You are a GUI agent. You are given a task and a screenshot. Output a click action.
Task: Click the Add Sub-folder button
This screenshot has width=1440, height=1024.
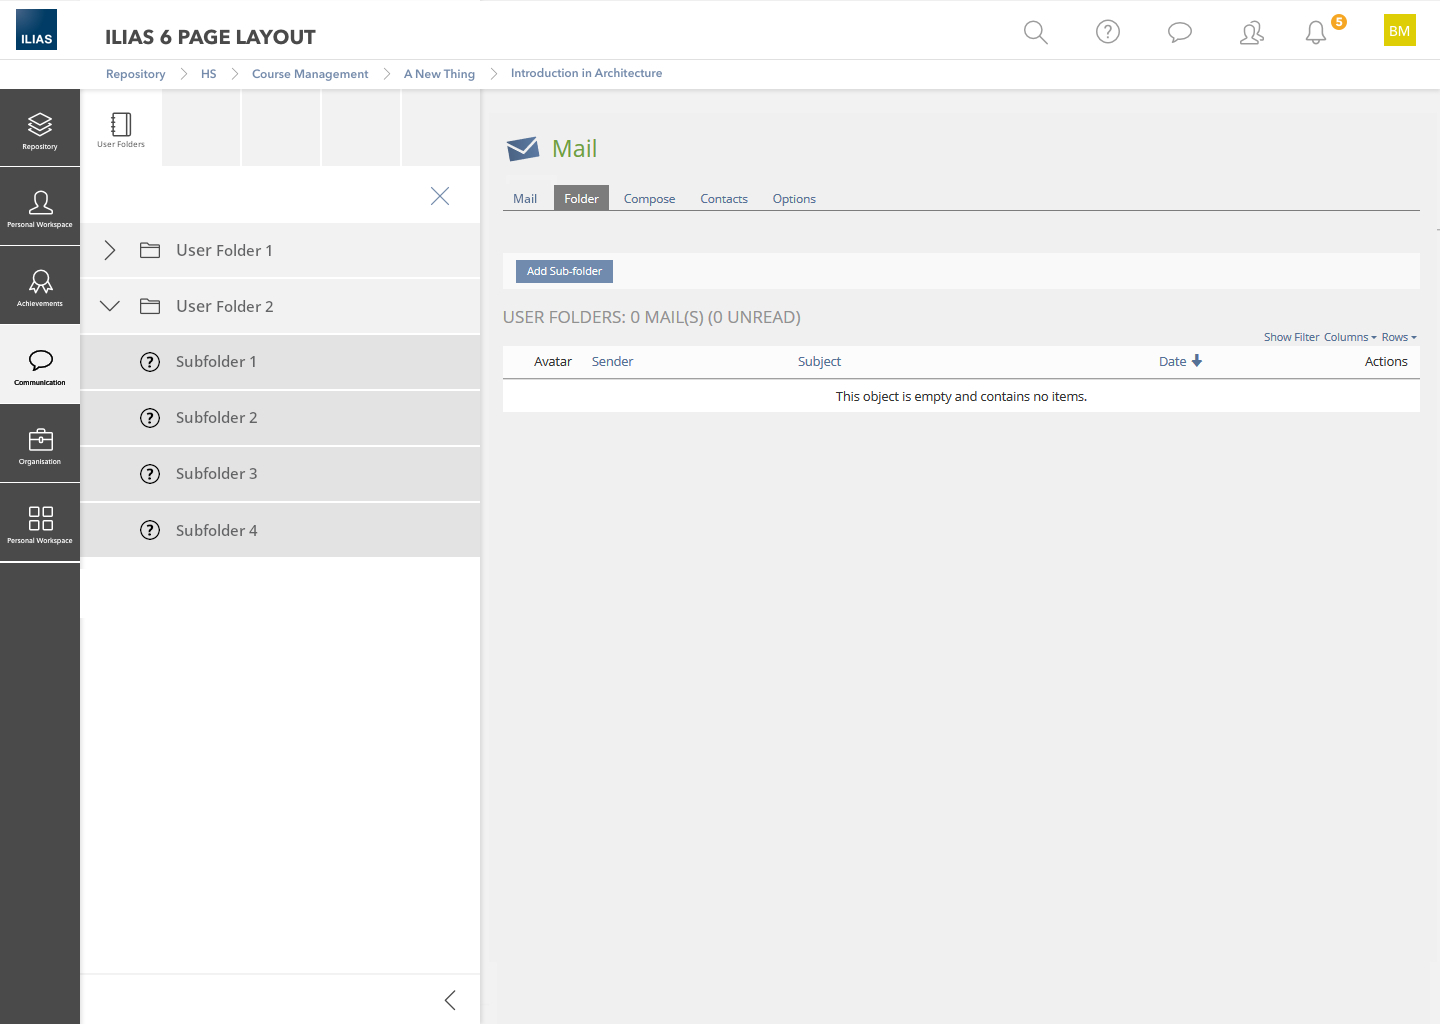[x=564, y=271]
